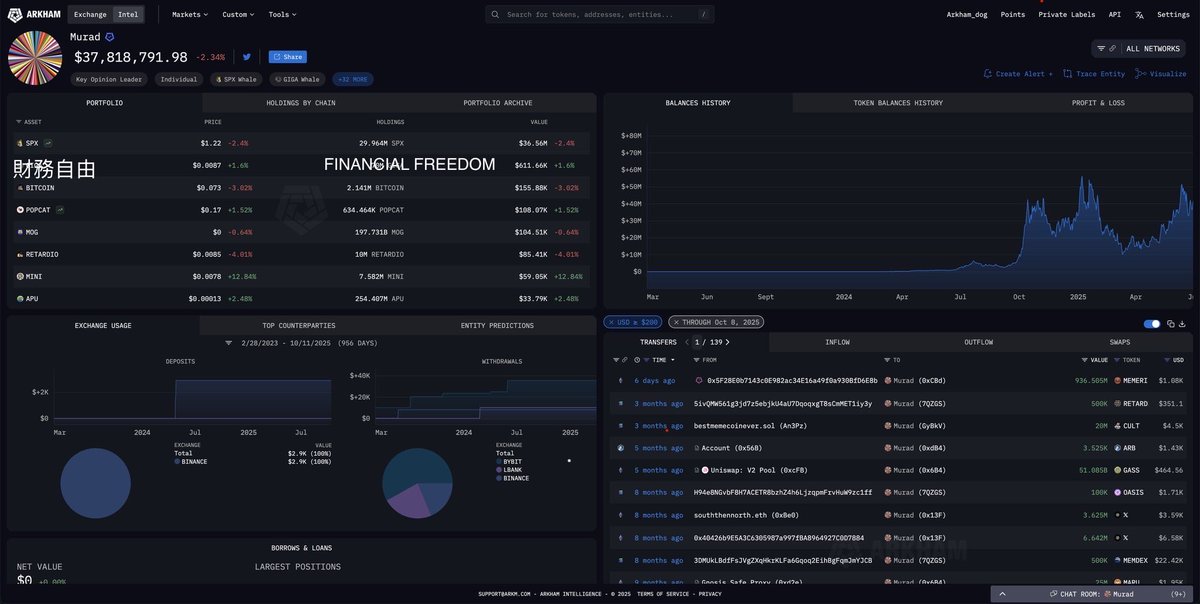The width and height of the screenshot is (1200, 604).
Task: Expand the +32 More tags
Action: click(x=353, y=79)
